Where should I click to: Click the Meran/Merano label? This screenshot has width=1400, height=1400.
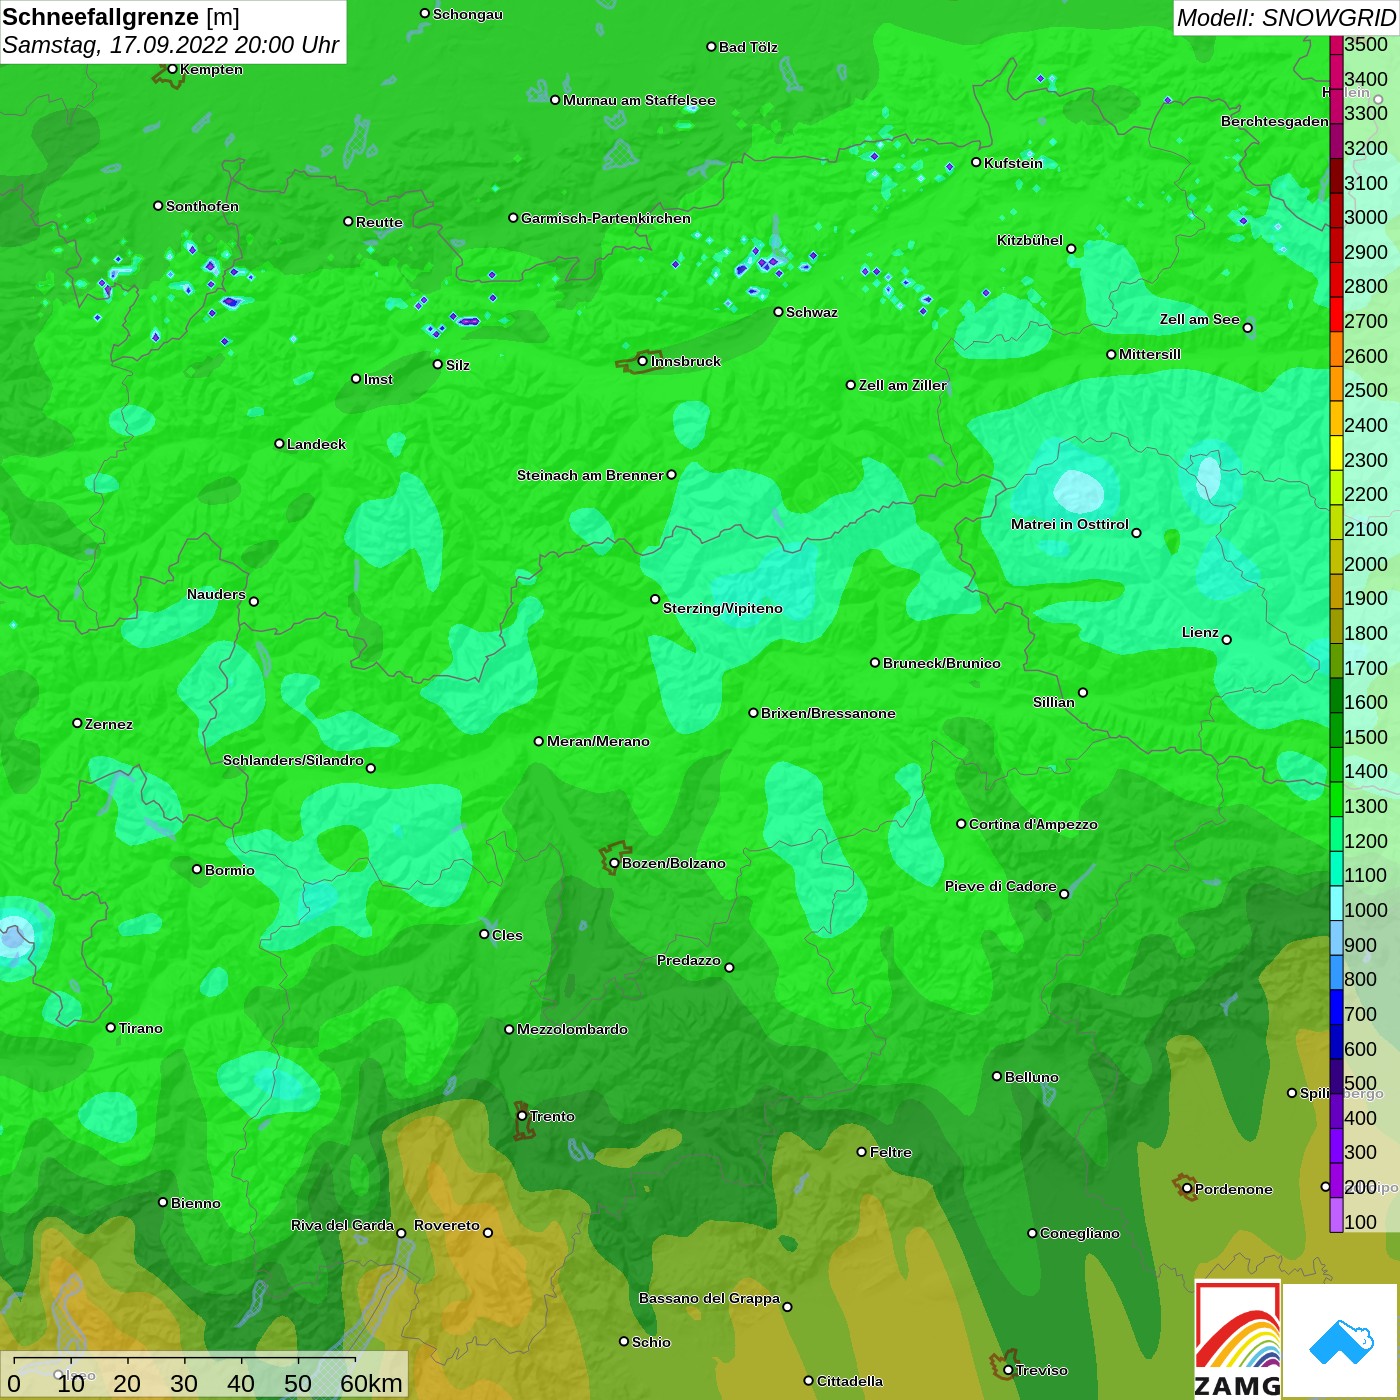598,741
